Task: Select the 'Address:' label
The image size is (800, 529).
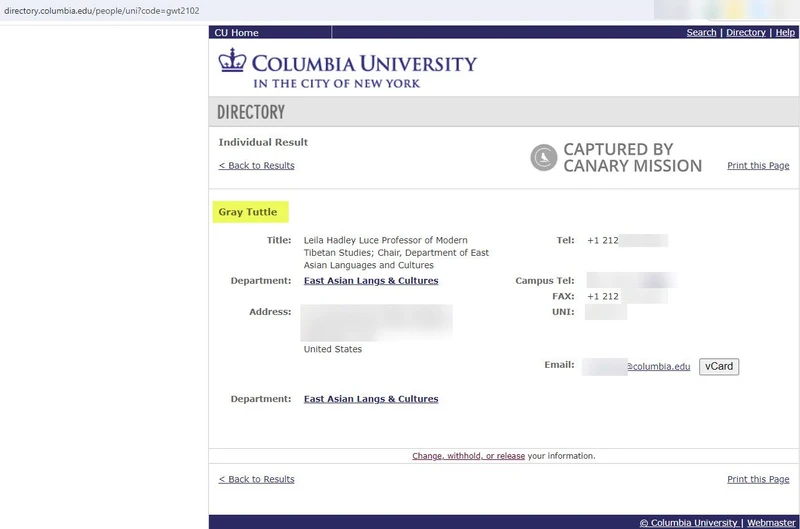Action: 270,312
